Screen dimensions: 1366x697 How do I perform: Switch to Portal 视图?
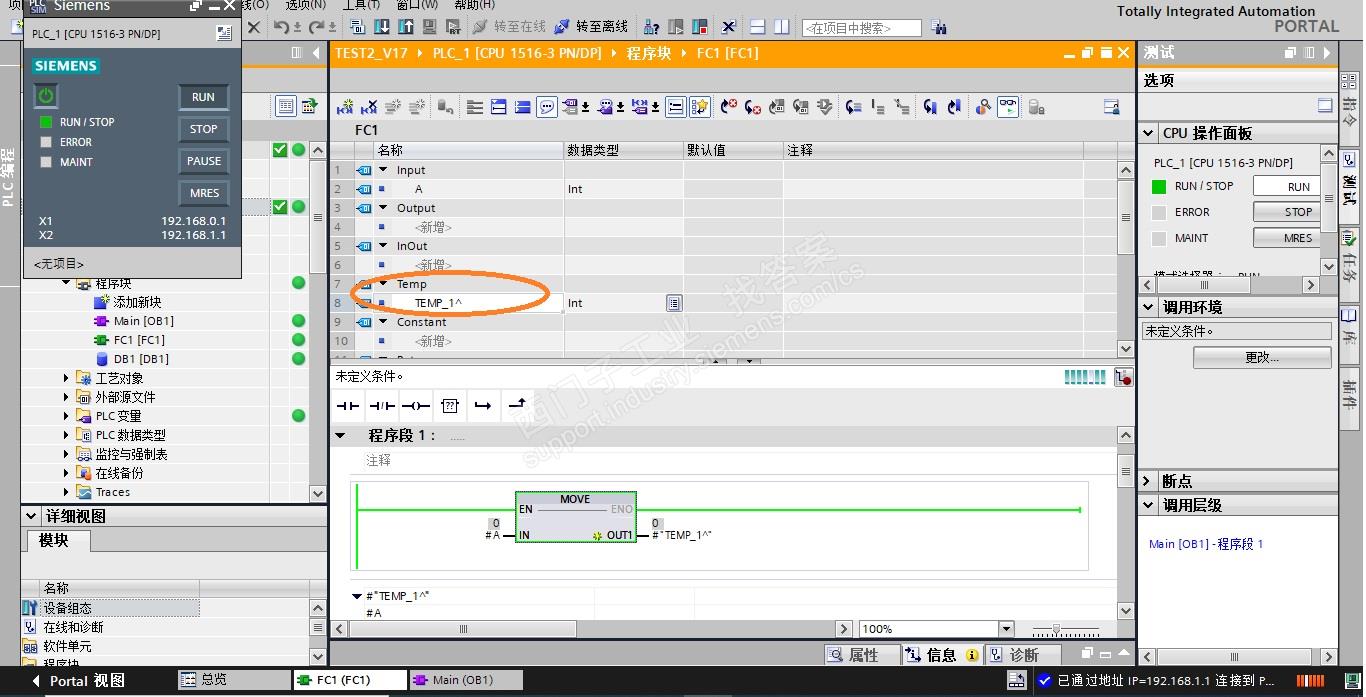pos(80,680)
